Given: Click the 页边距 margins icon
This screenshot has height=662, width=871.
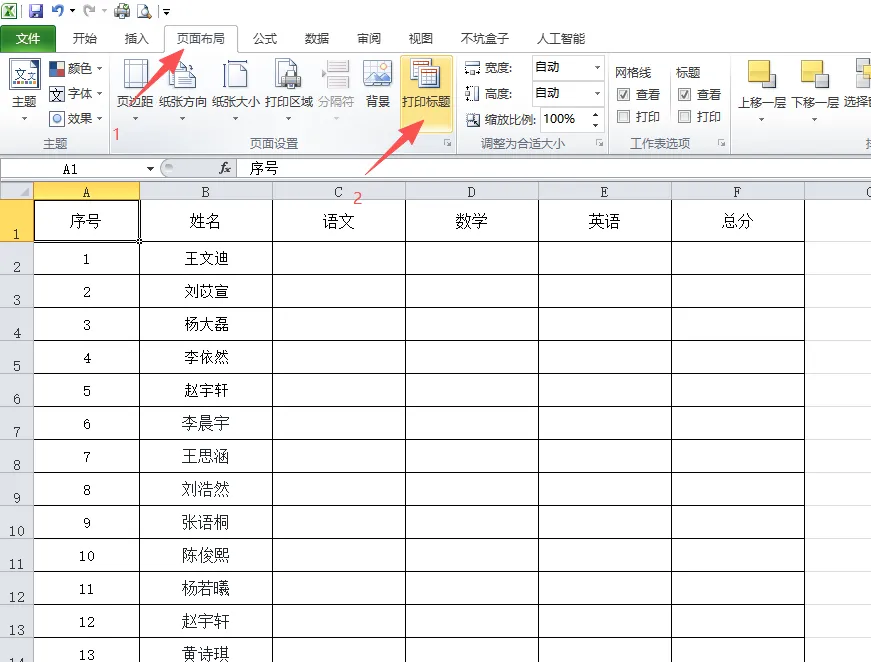Looking at the screenshot, I should coord(135,76).
